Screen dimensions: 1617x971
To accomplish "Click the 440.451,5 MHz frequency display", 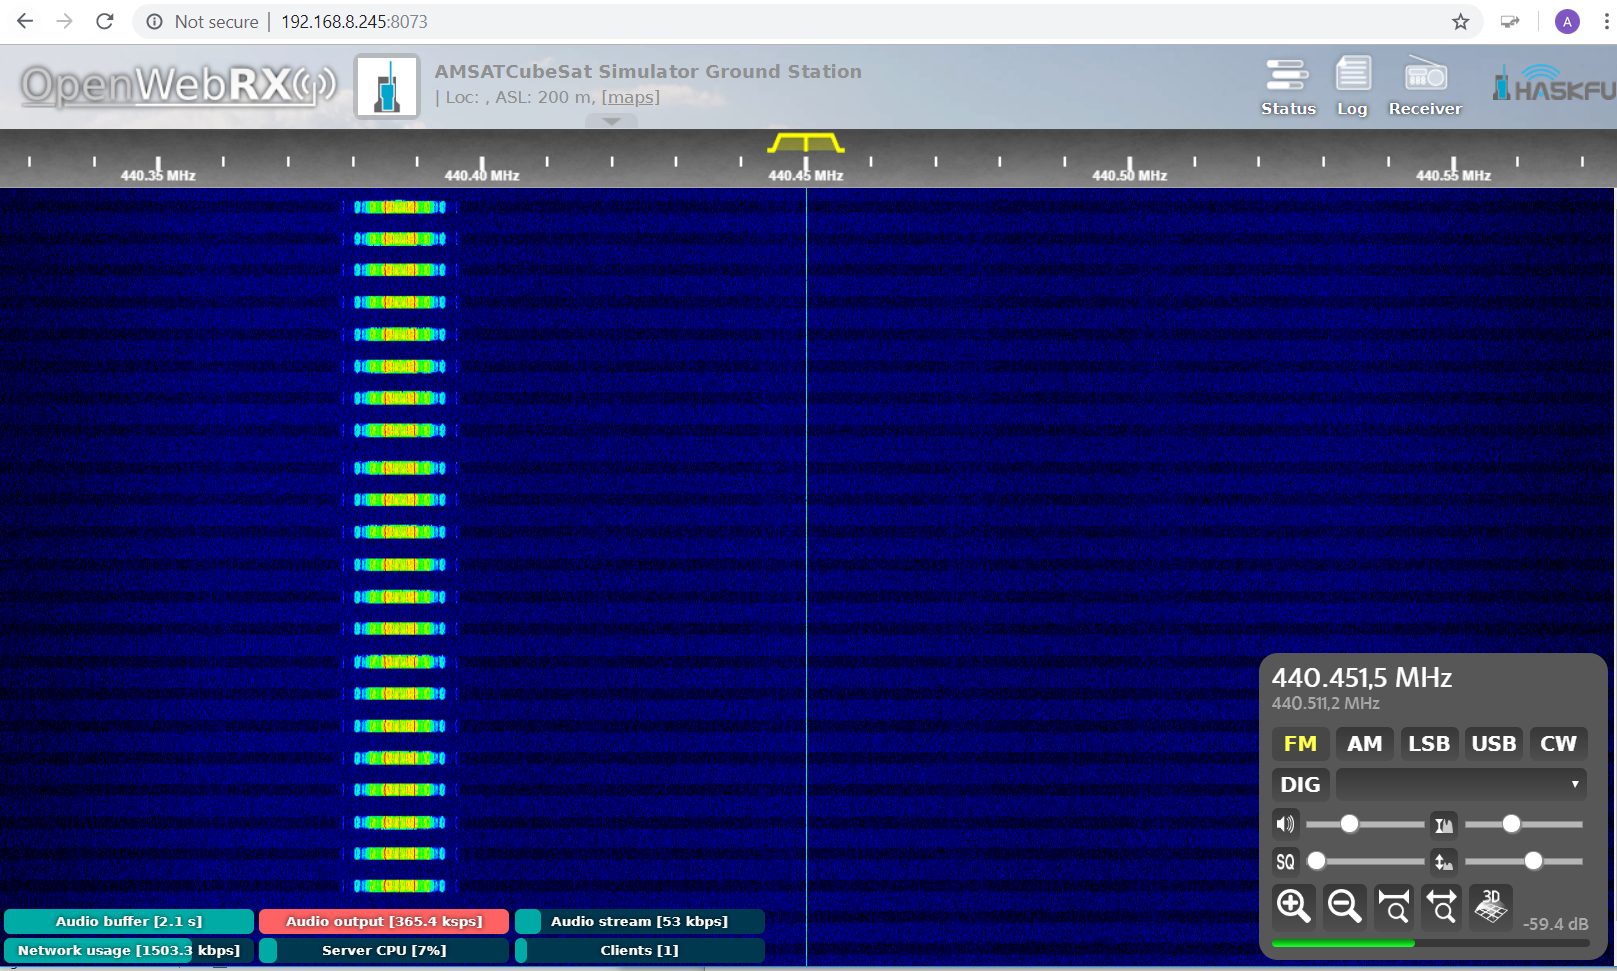I will click(x=1362, y=678).
